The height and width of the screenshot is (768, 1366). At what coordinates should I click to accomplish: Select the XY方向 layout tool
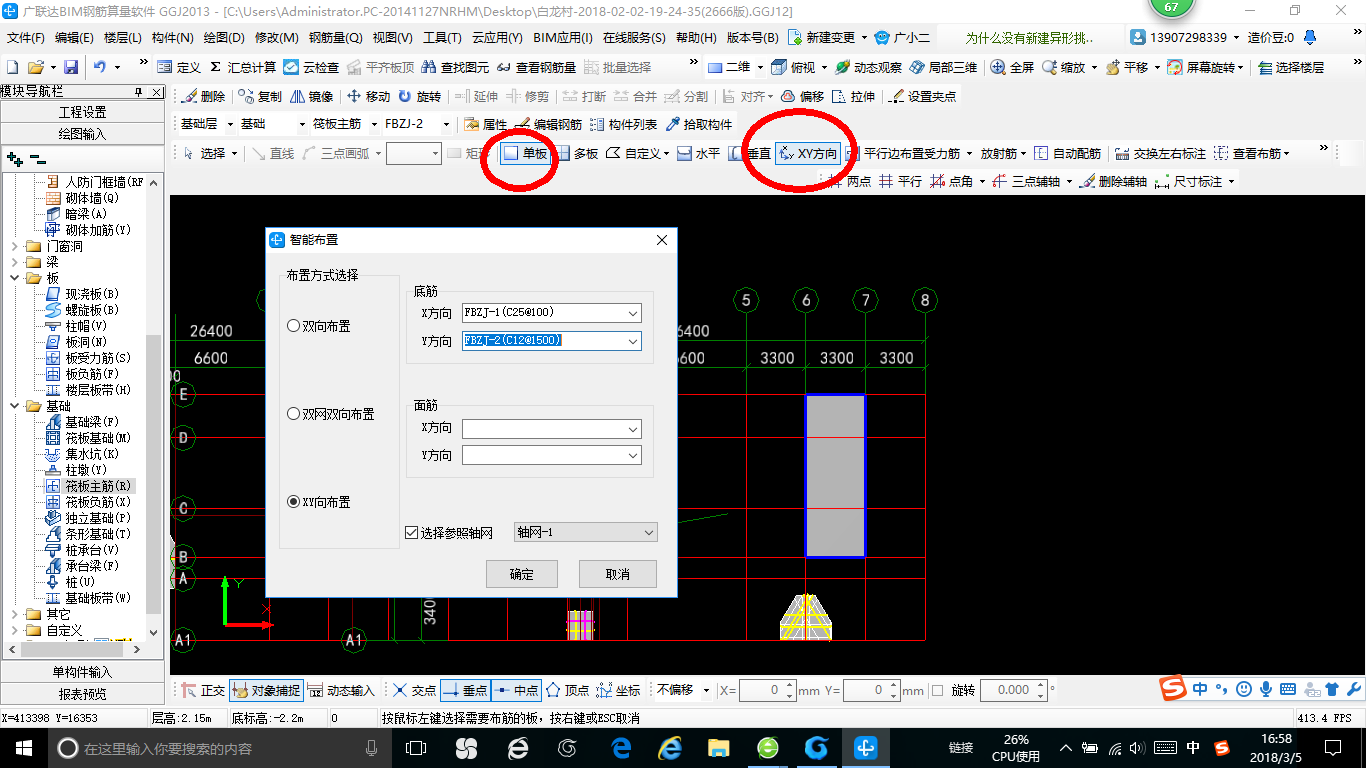coord(808,154)
